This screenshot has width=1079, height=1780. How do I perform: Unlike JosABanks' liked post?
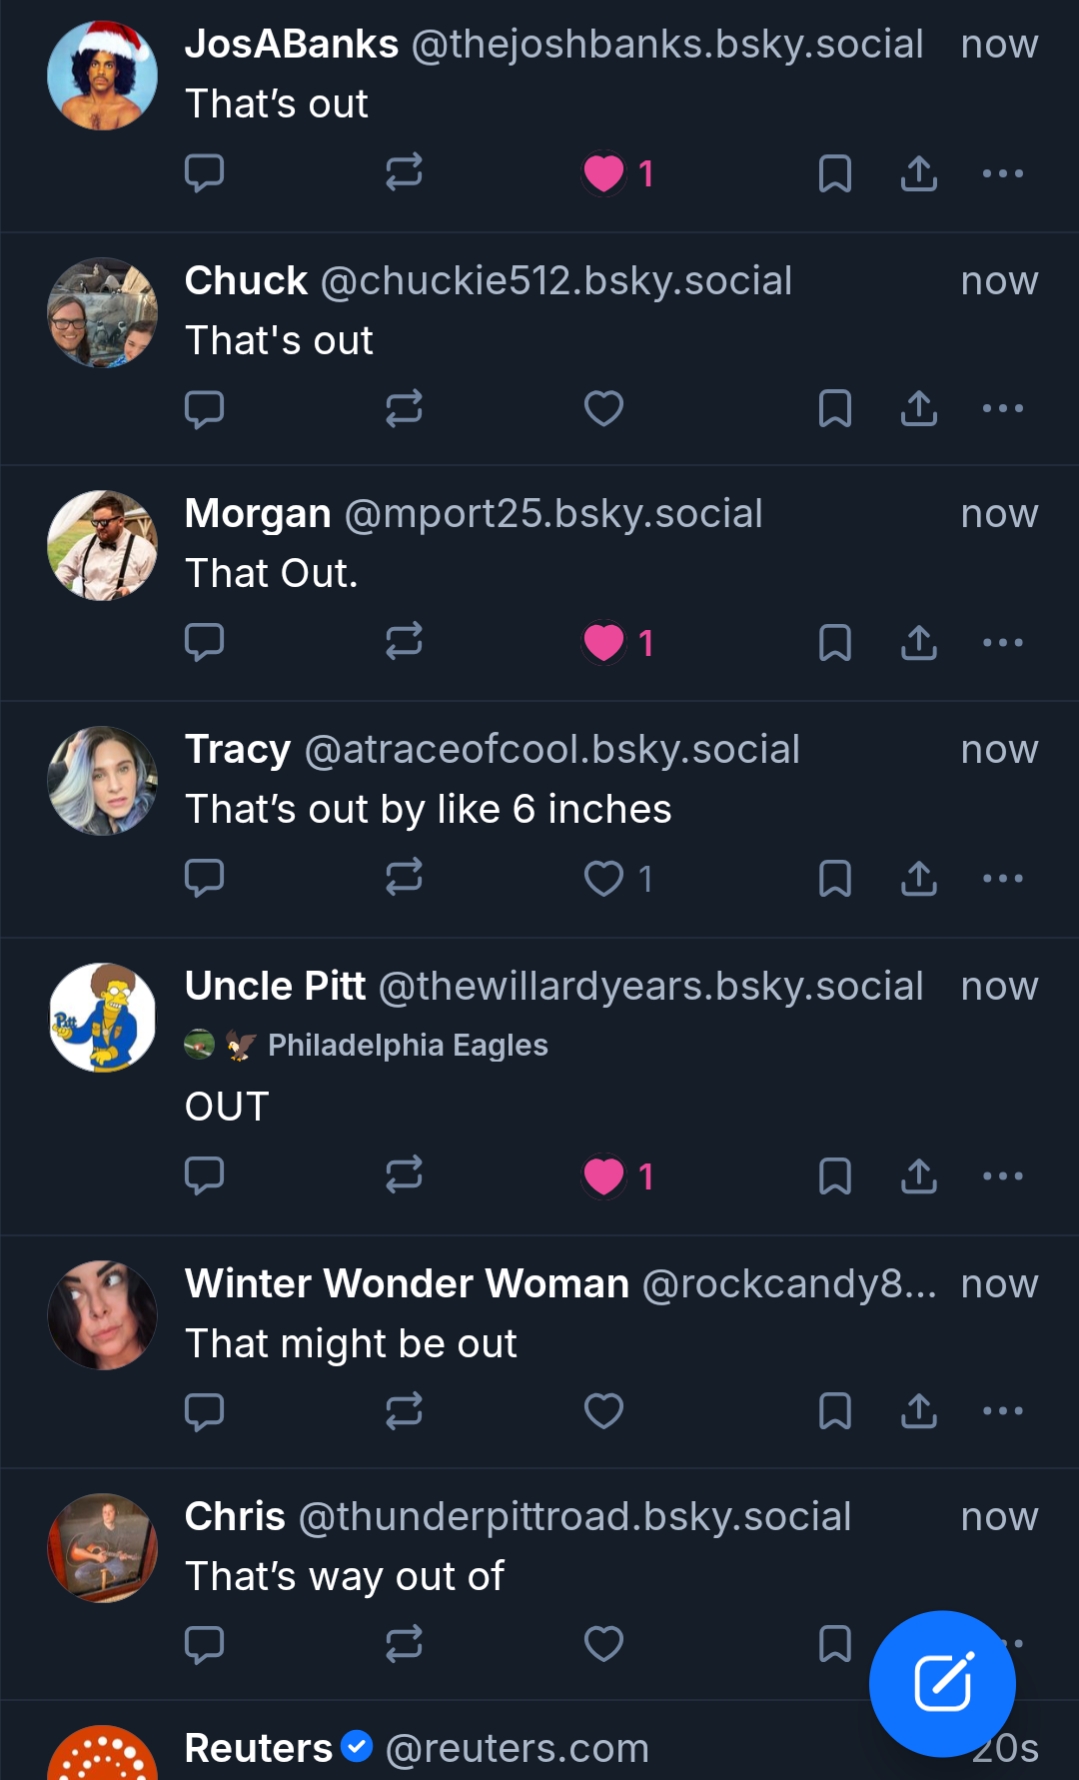(x=604, y=173)
